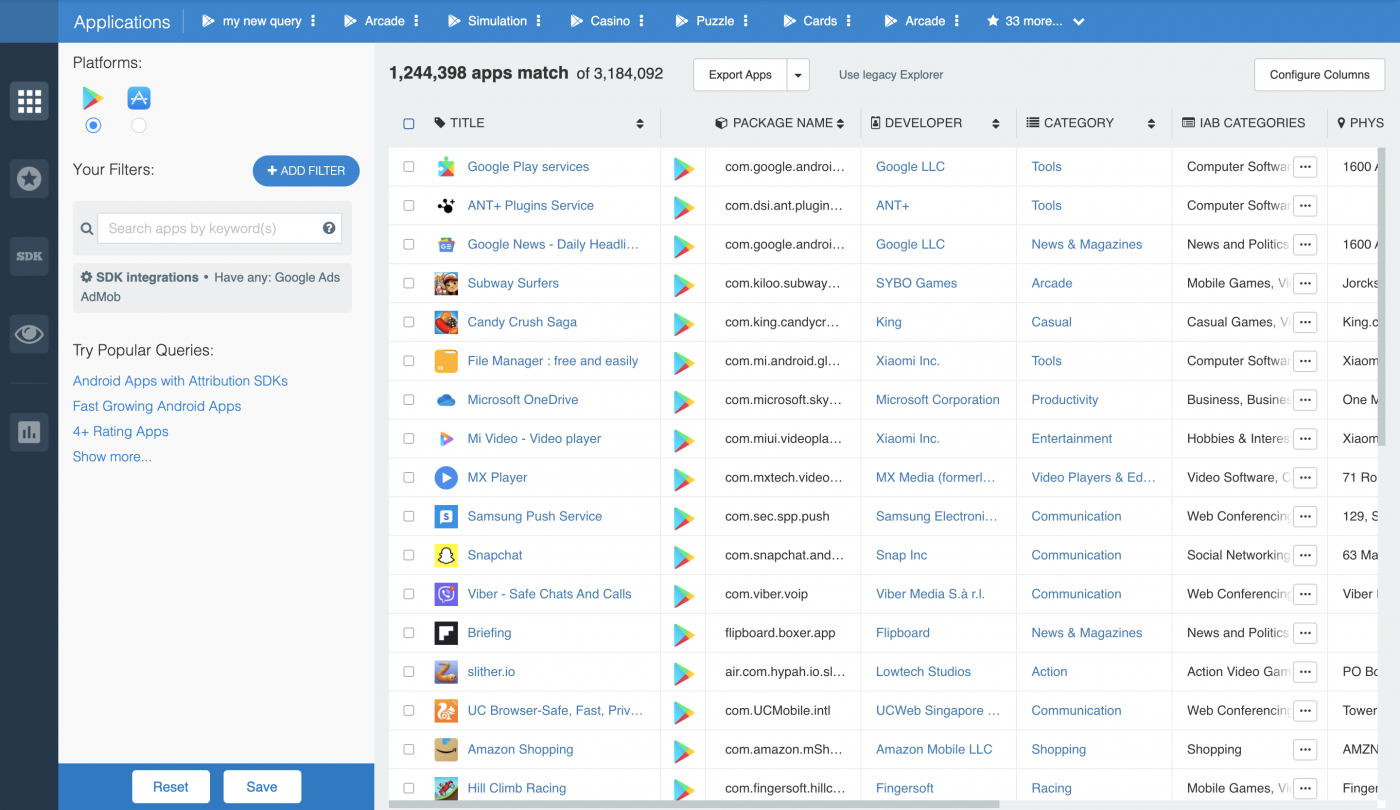The width and height of the screenshot is (1400, 810).
Task: Click the Export Apps button
Action: pos(740,75)
